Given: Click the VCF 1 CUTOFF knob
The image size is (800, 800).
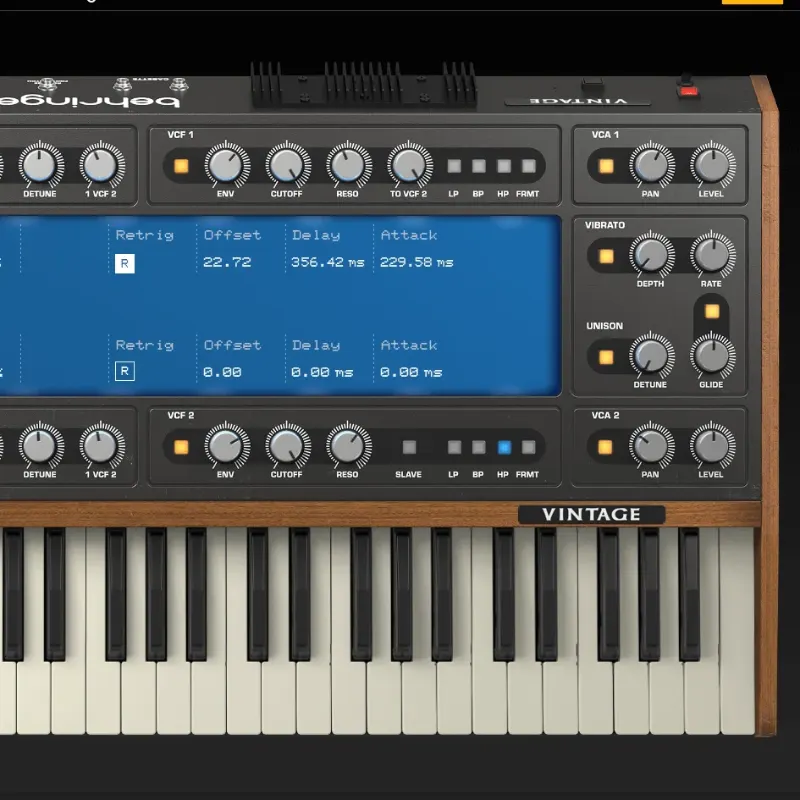Looking at the screenshot, I should tap(287, 165).
